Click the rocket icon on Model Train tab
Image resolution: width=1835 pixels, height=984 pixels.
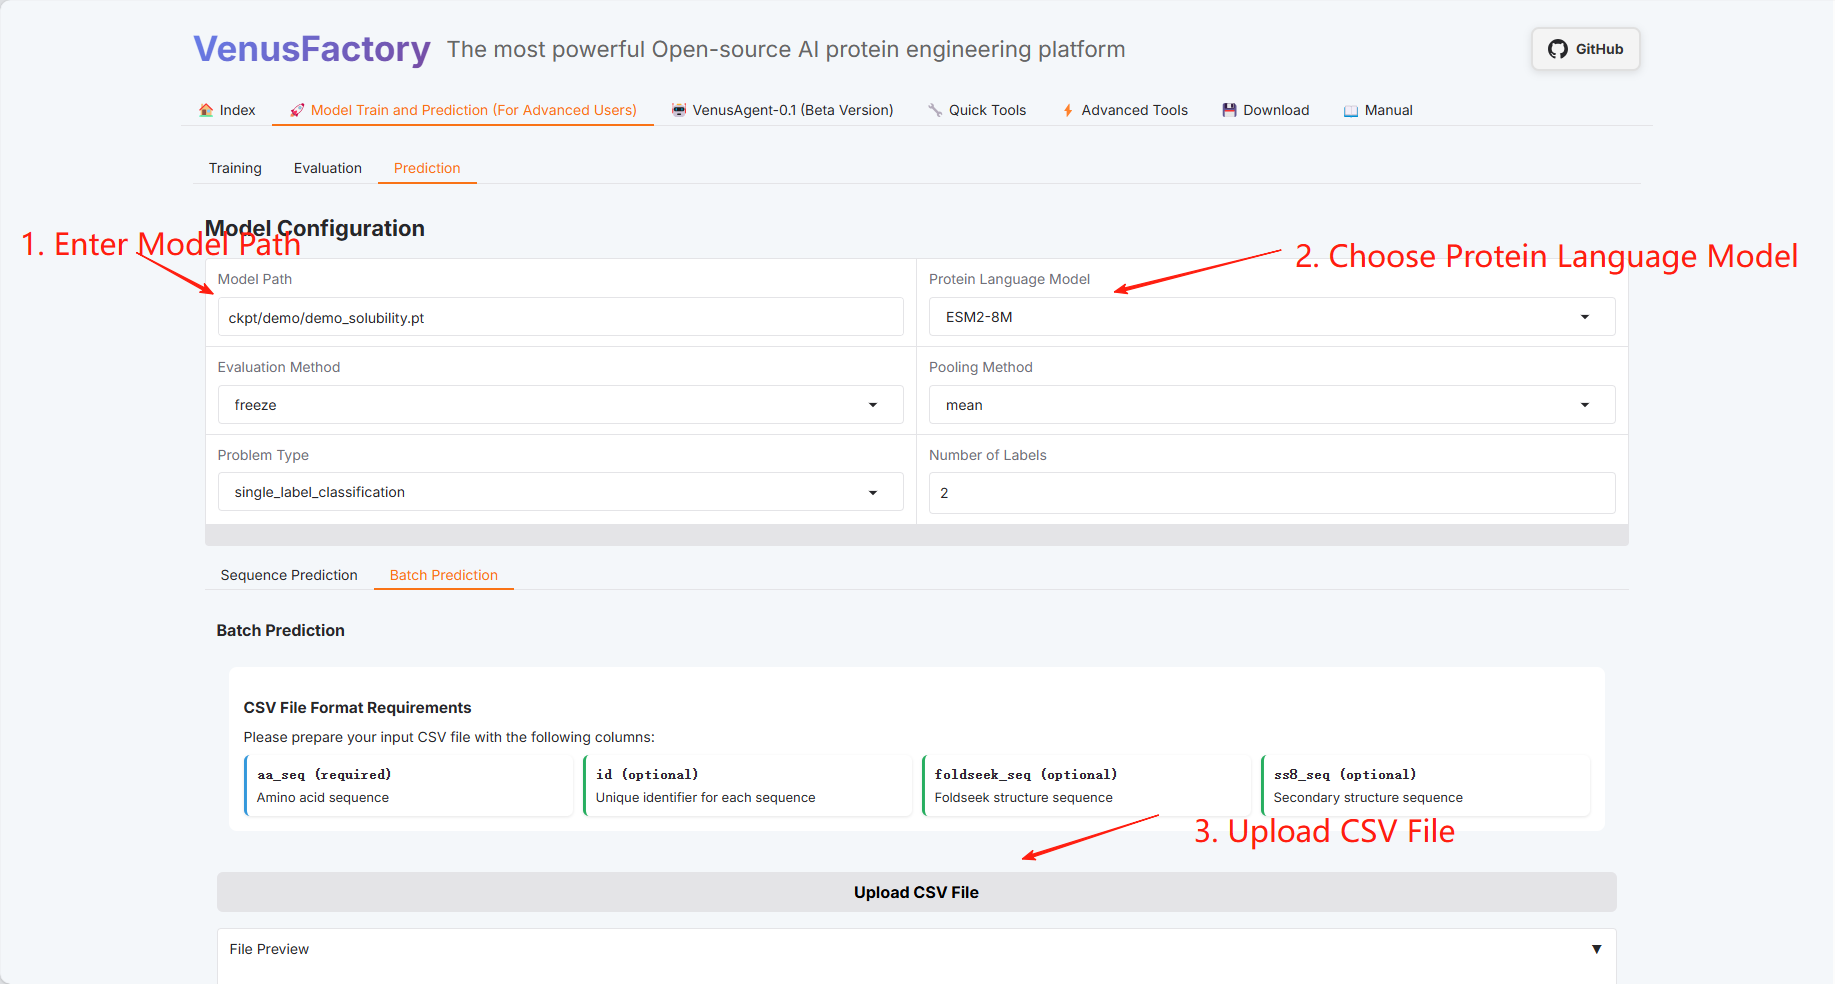point(297,110)
